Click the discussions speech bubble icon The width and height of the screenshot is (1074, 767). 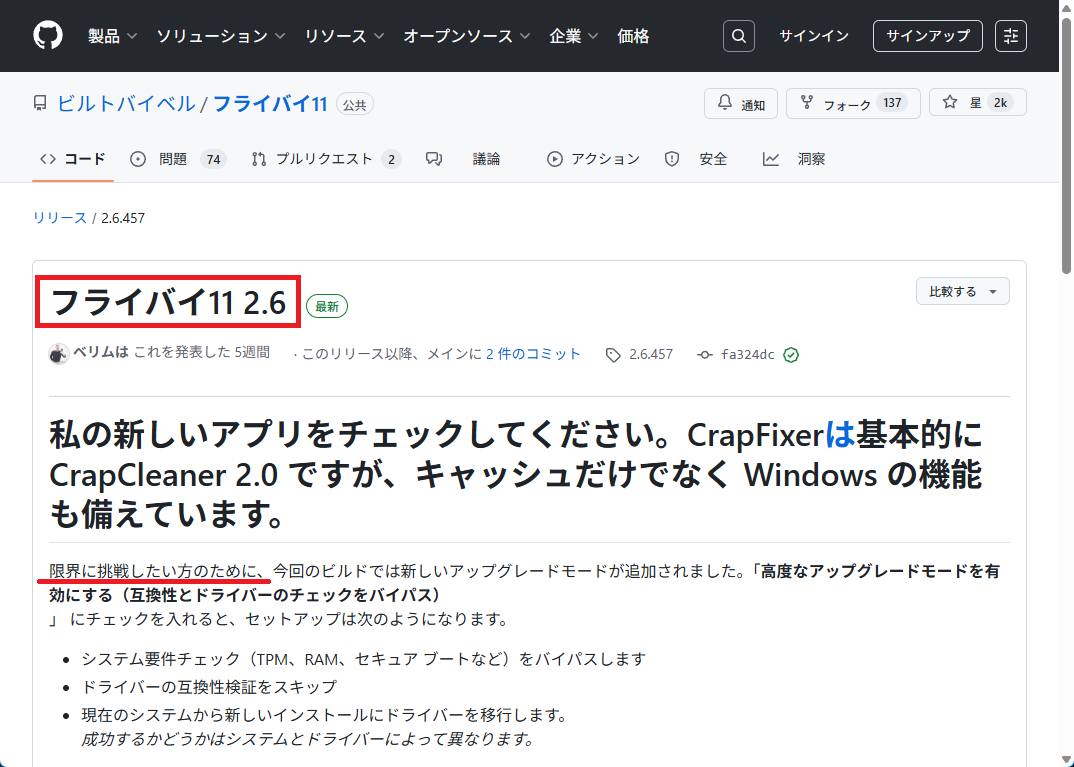pos(434,159)
